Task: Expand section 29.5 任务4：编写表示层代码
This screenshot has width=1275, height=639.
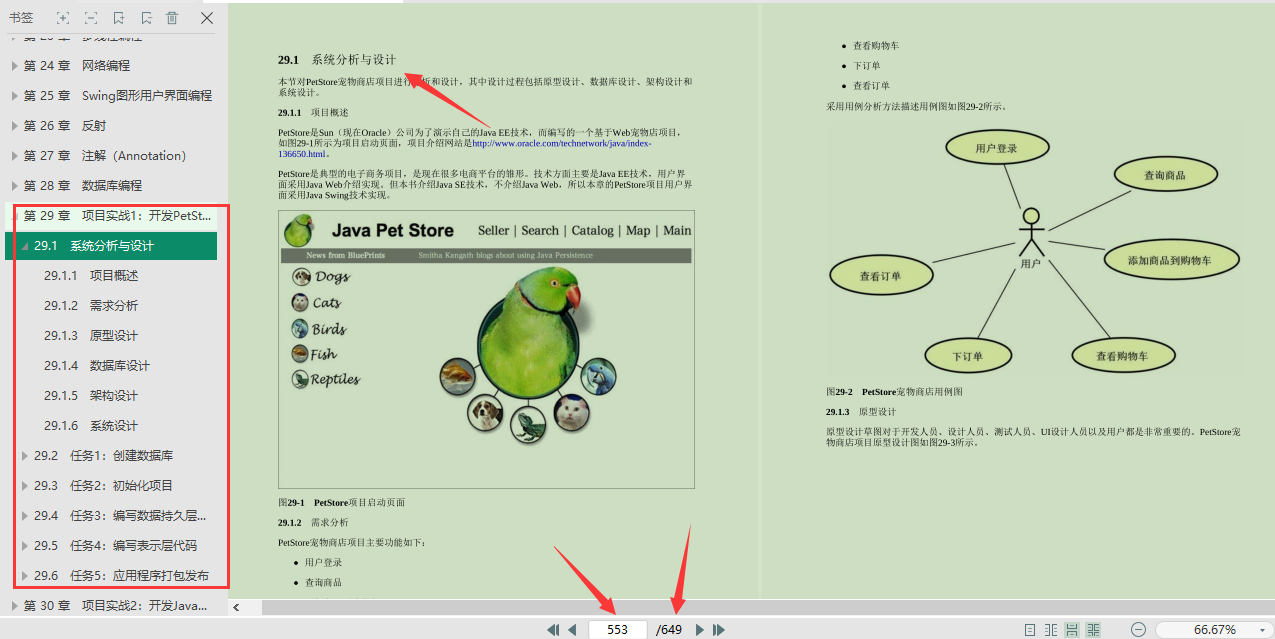Action: pos(24,546)
